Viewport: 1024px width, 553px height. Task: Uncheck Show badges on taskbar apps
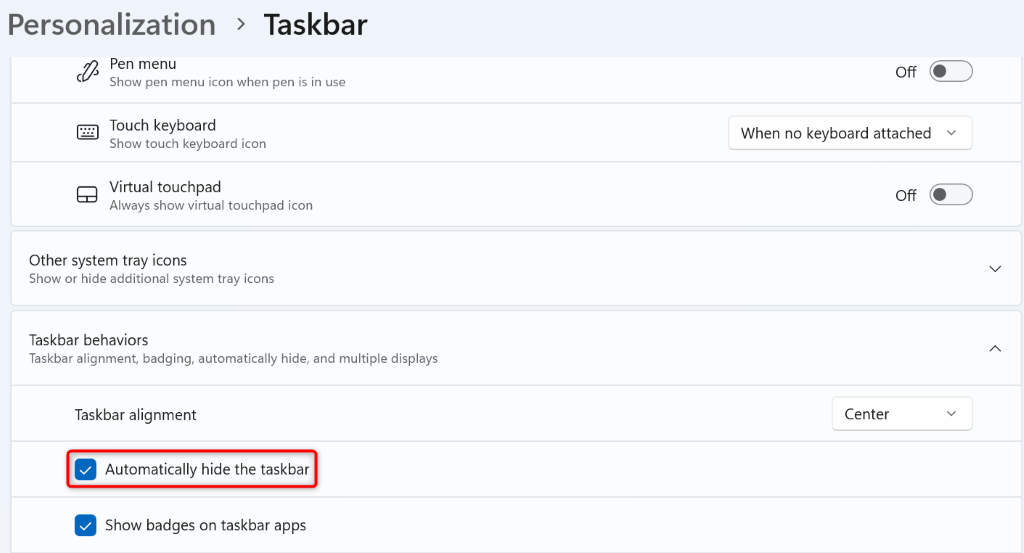point(86,525)
